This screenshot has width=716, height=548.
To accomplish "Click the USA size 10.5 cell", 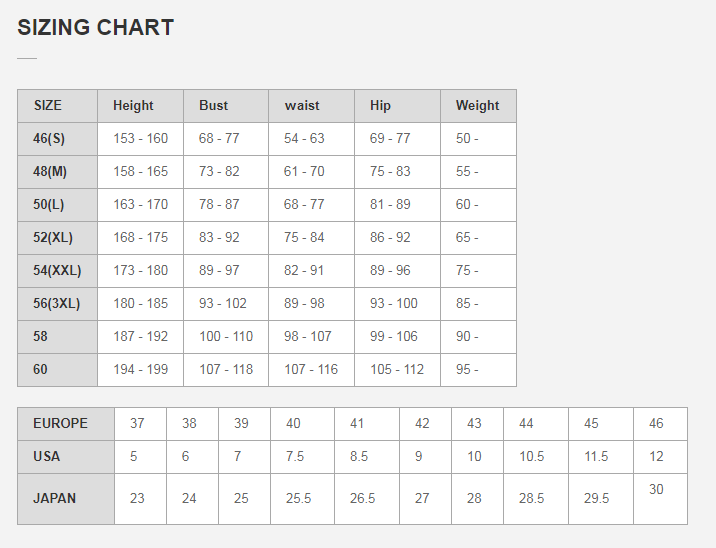I will coord(531,456).
